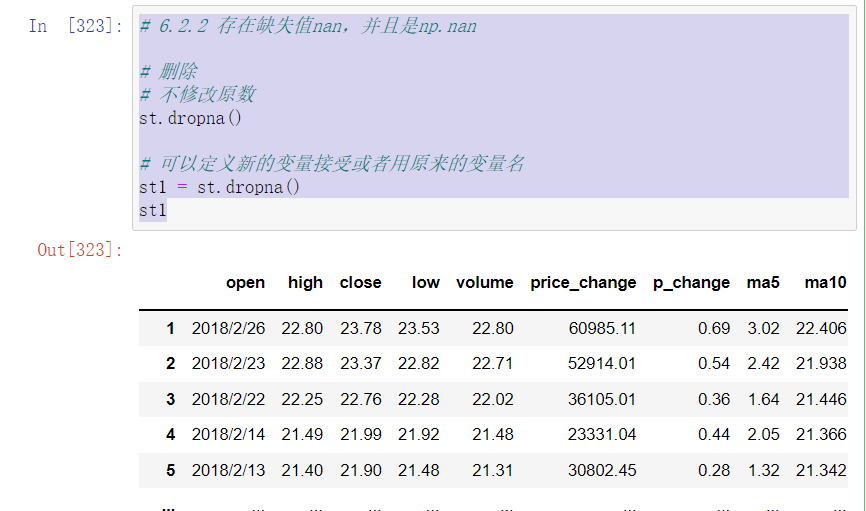The image size is (866, 511).
Task: Click the Out[323] output prompt label
Action: point(80,250)
